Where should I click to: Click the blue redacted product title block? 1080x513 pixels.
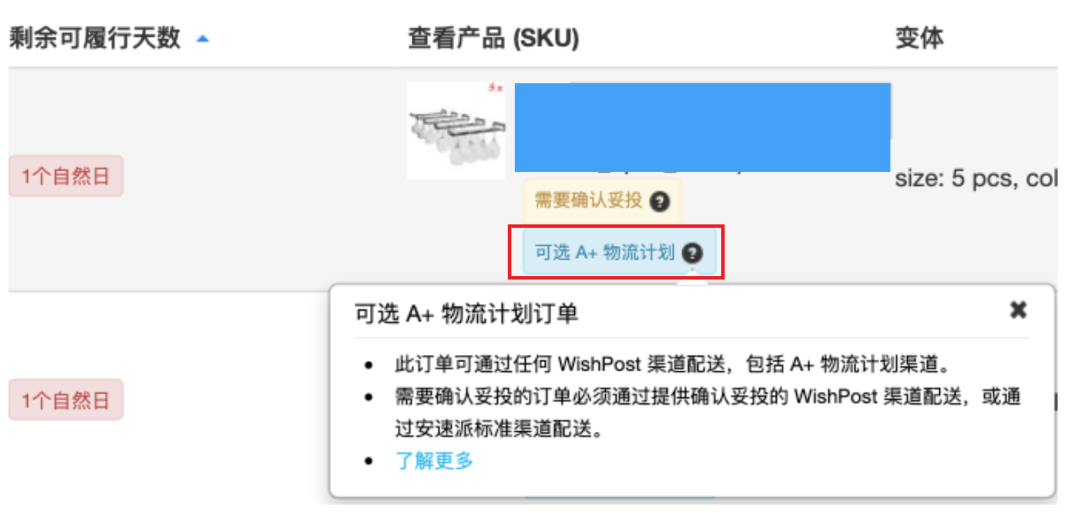pos(702,127)
